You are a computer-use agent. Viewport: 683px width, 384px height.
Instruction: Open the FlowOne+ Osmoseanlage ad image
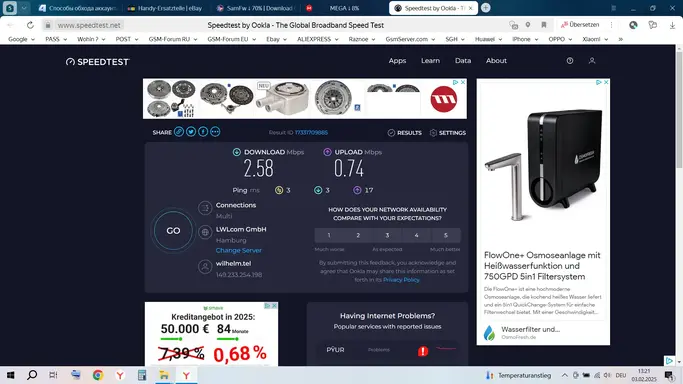tap(543, 165)
